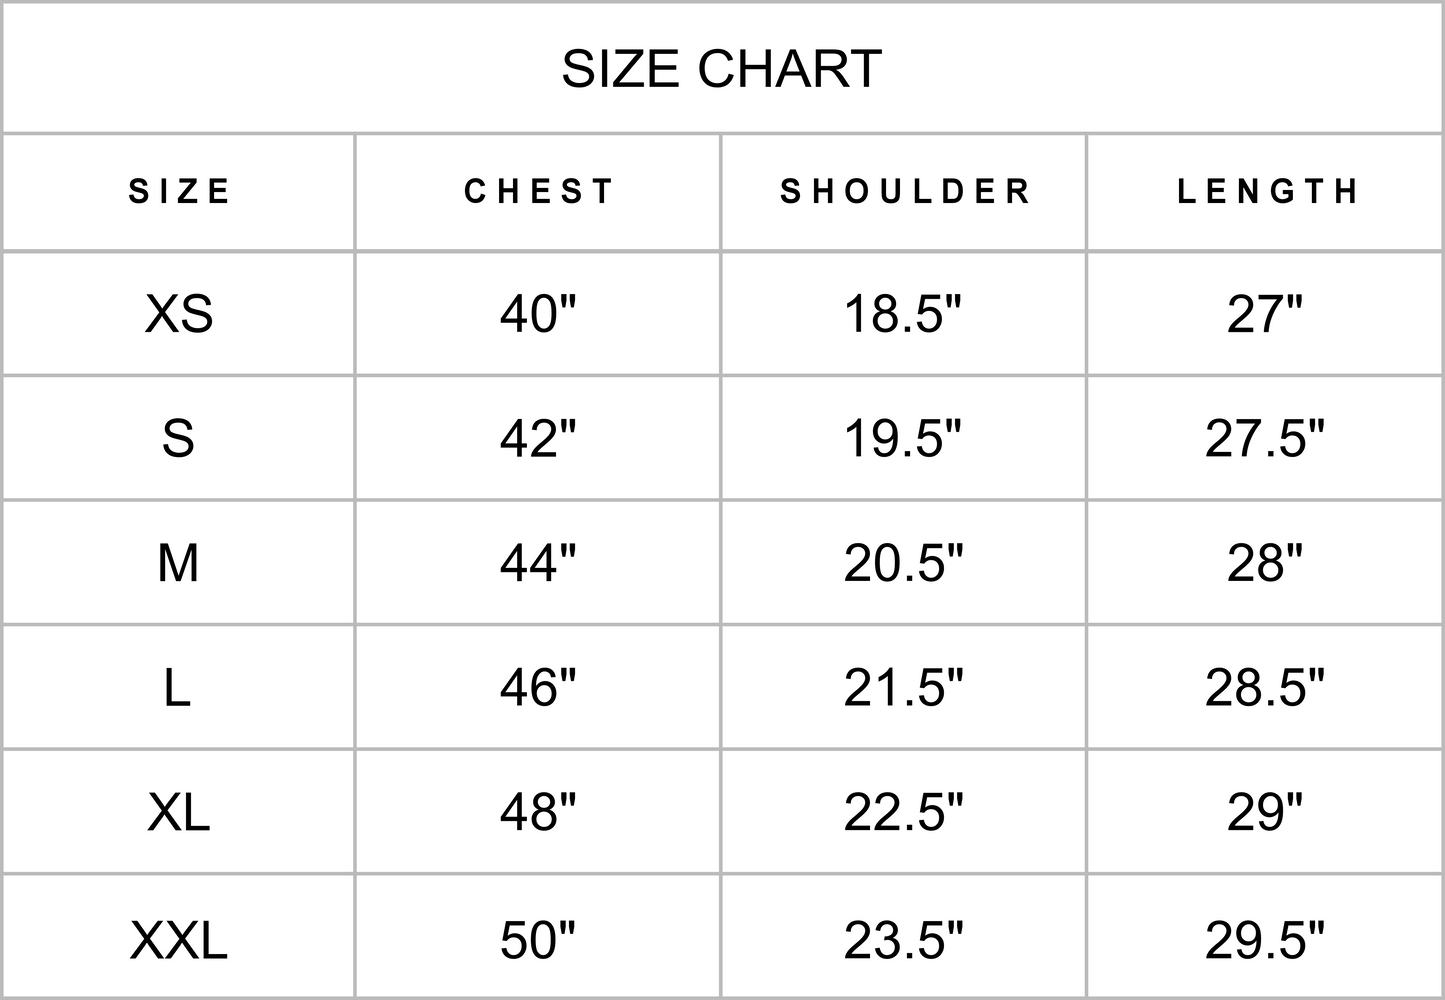This screenshot has height=1000, width=1445.
Task: Click the XL size cell
Action: coord(179,812)
